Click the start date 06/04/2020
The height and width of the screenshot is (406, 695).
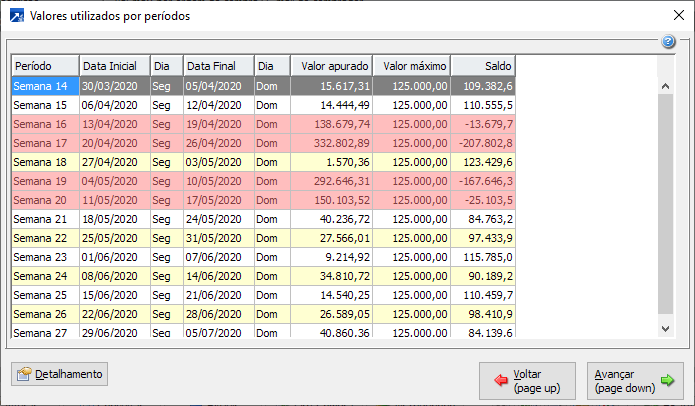(109, 105)
